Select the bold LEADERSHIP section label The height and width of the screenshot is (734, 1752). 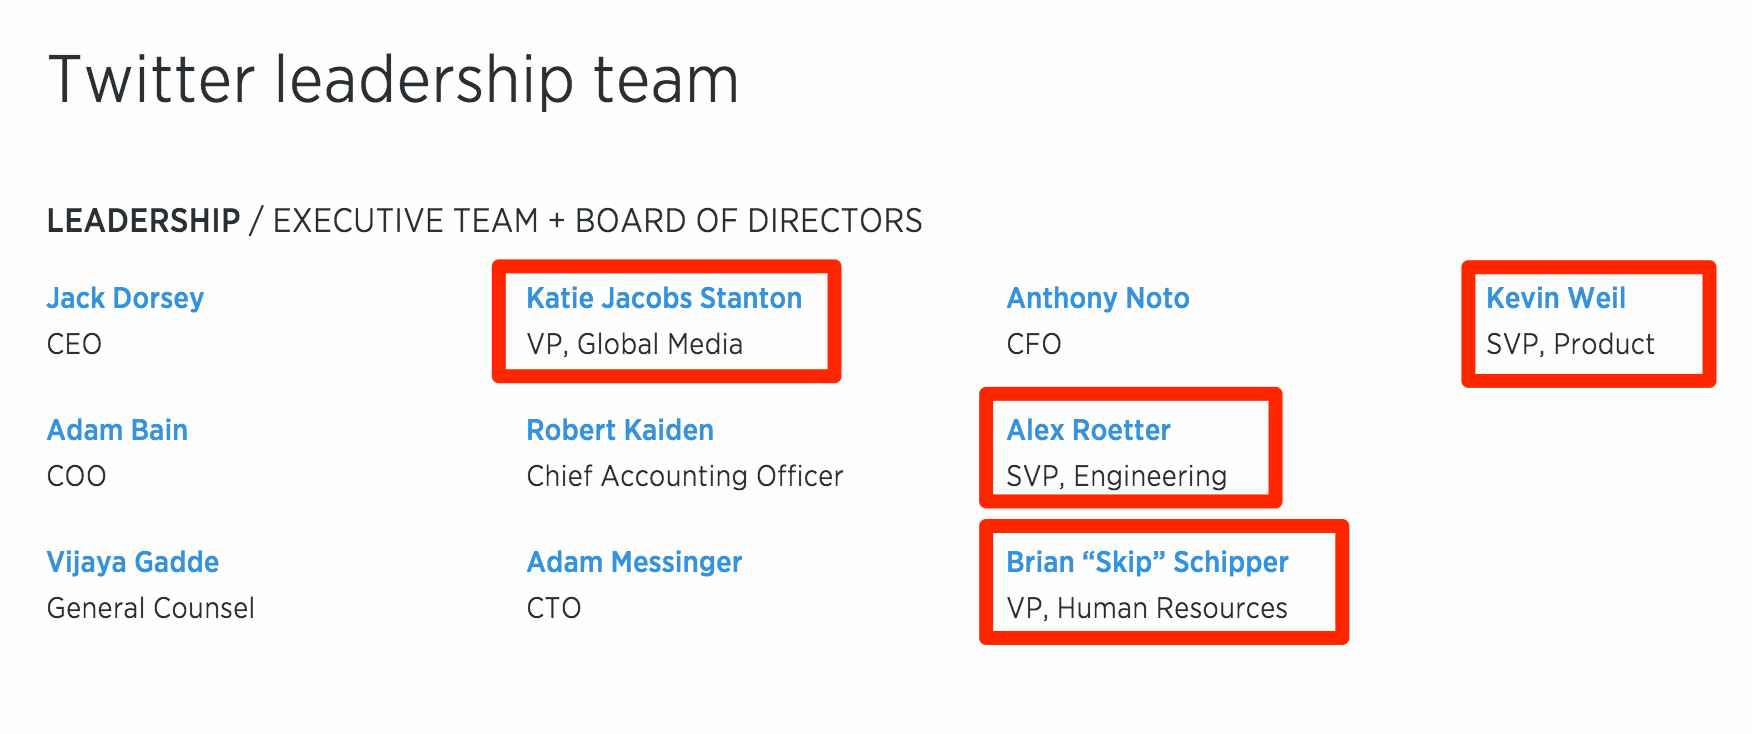point(144,221)
